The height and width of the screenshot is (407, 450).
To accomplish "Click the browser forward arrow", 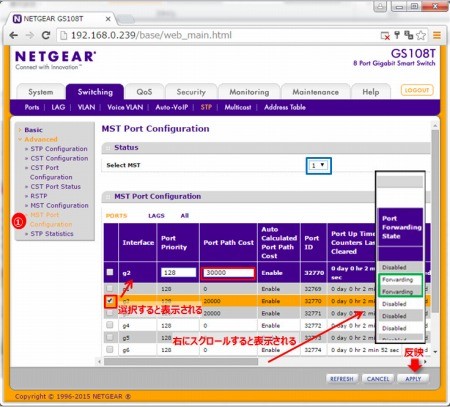I will pyautogui.click(x=30, y=35).
